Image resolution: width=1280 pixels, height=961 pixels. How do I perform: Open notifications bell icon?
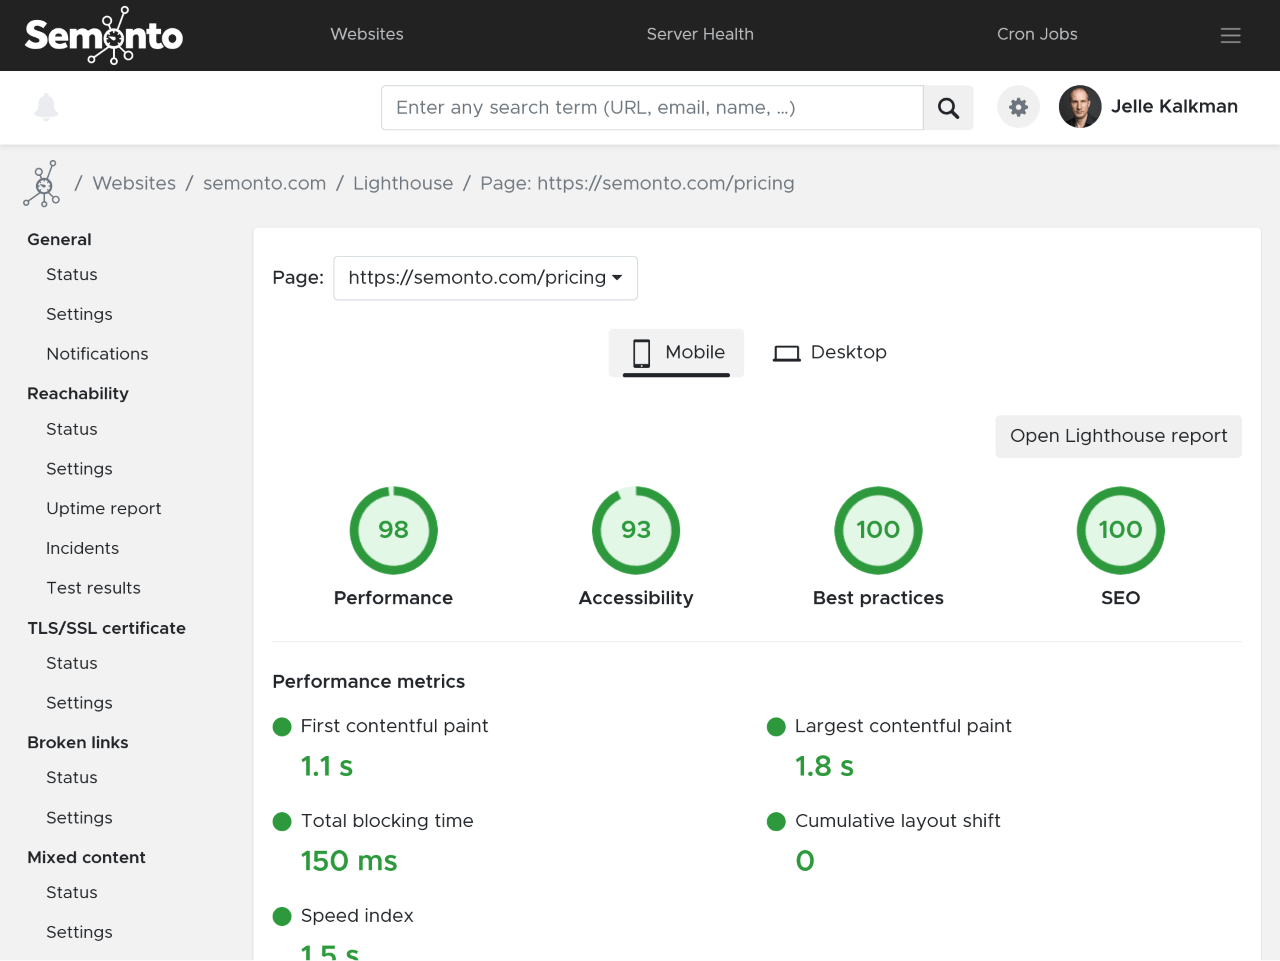click(46, 107)
